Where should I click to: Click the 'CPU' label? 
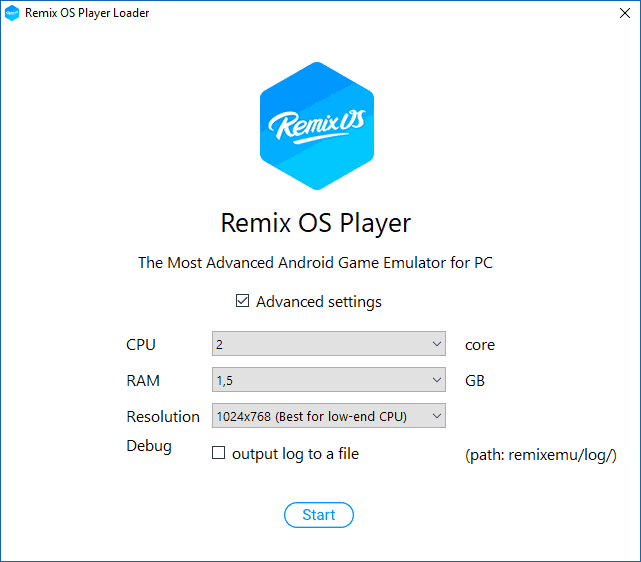[x=141, y=345]
